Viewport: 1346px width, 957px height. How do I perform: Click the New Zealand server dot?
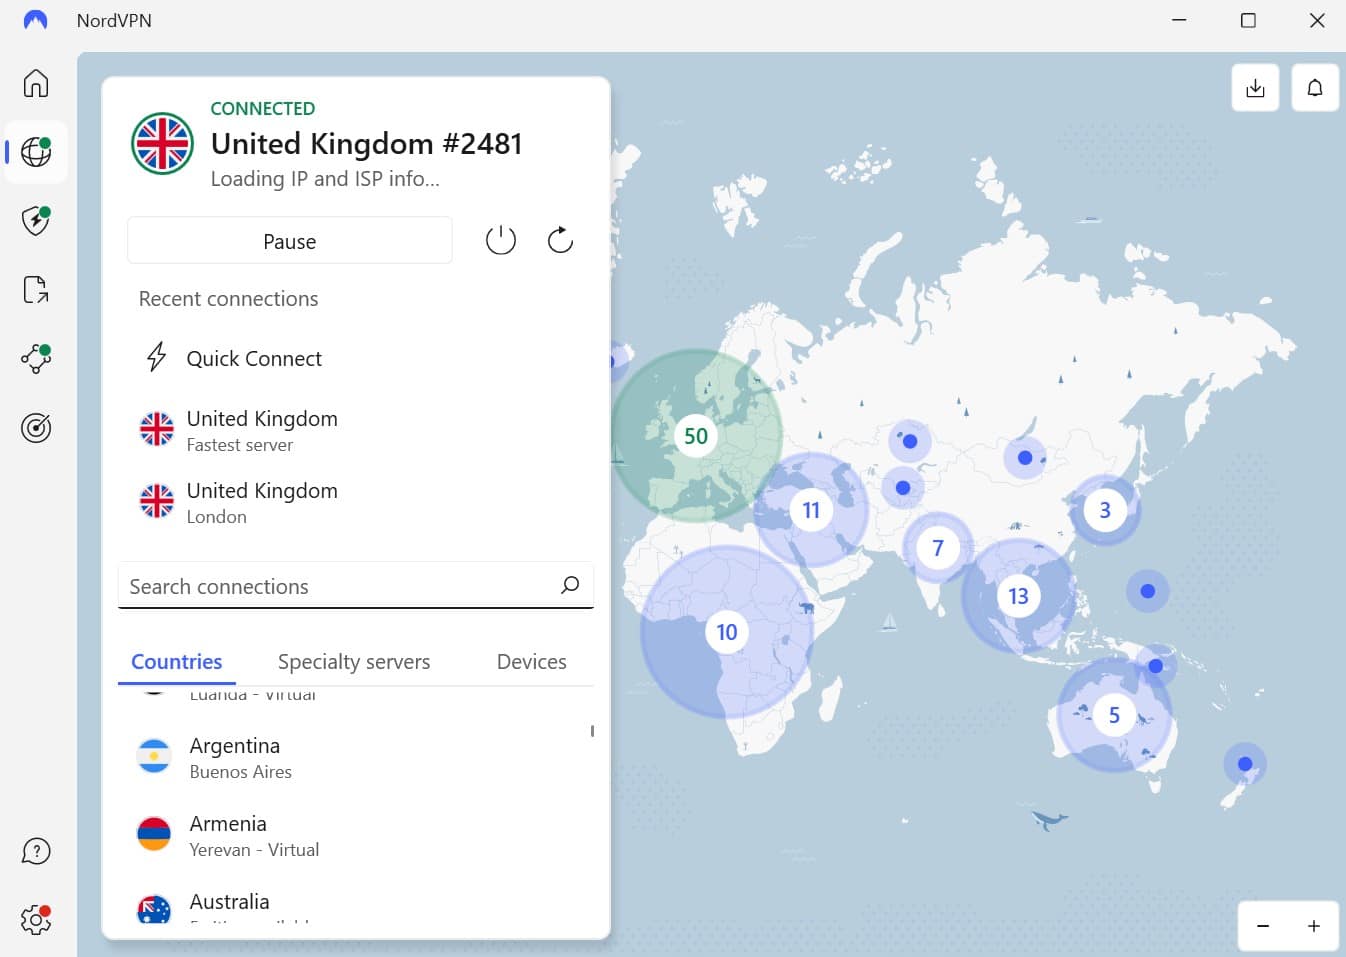(x=1245, y=764)
